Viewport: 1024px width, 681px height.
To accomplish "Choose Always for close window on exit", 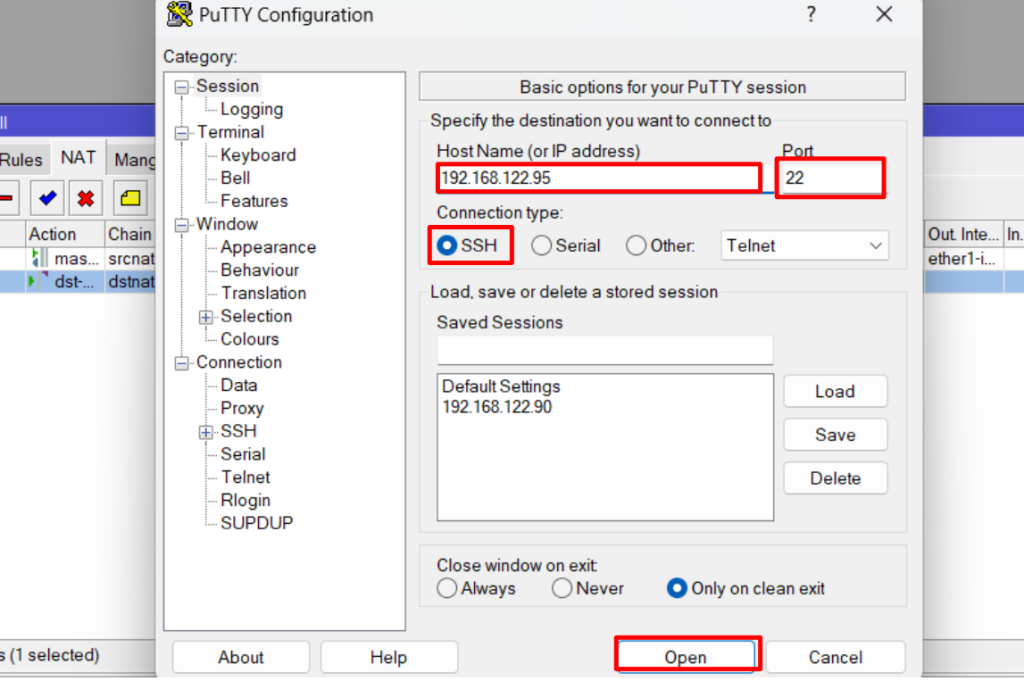I will click(447, 589).
